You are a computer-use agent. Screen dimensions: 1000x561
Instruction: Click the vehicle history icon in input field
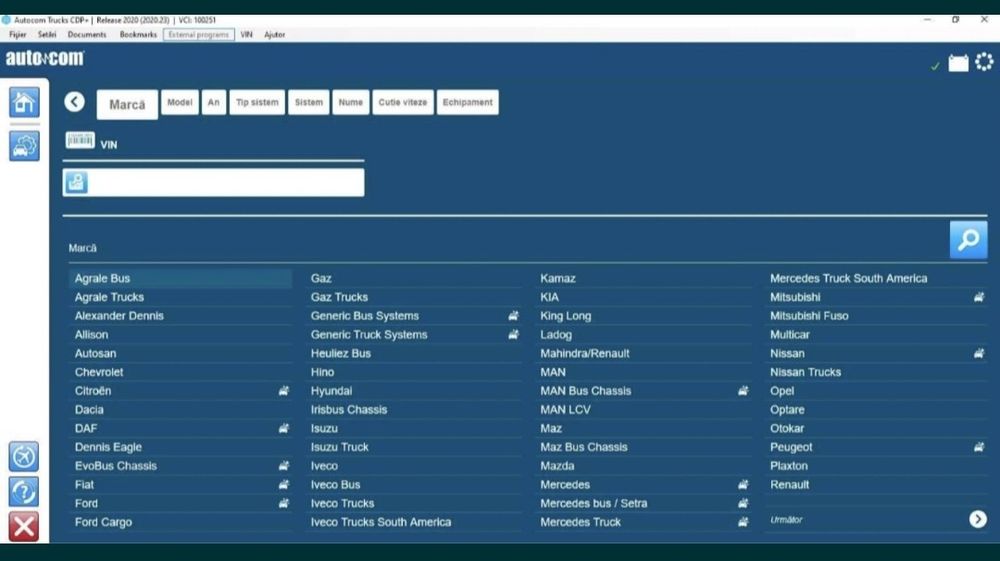coord(76,182)
